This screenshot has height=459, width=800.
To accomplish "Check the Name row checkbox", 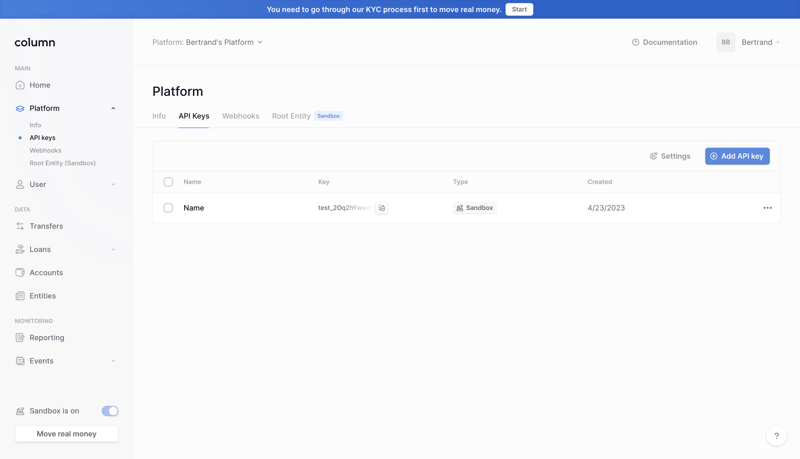I will coord(168,208).
